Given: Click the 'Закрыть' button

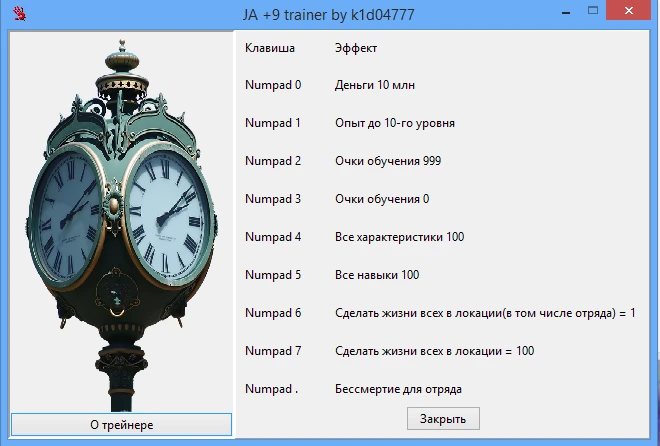Looking at the screenshot, I should (443, 419).
